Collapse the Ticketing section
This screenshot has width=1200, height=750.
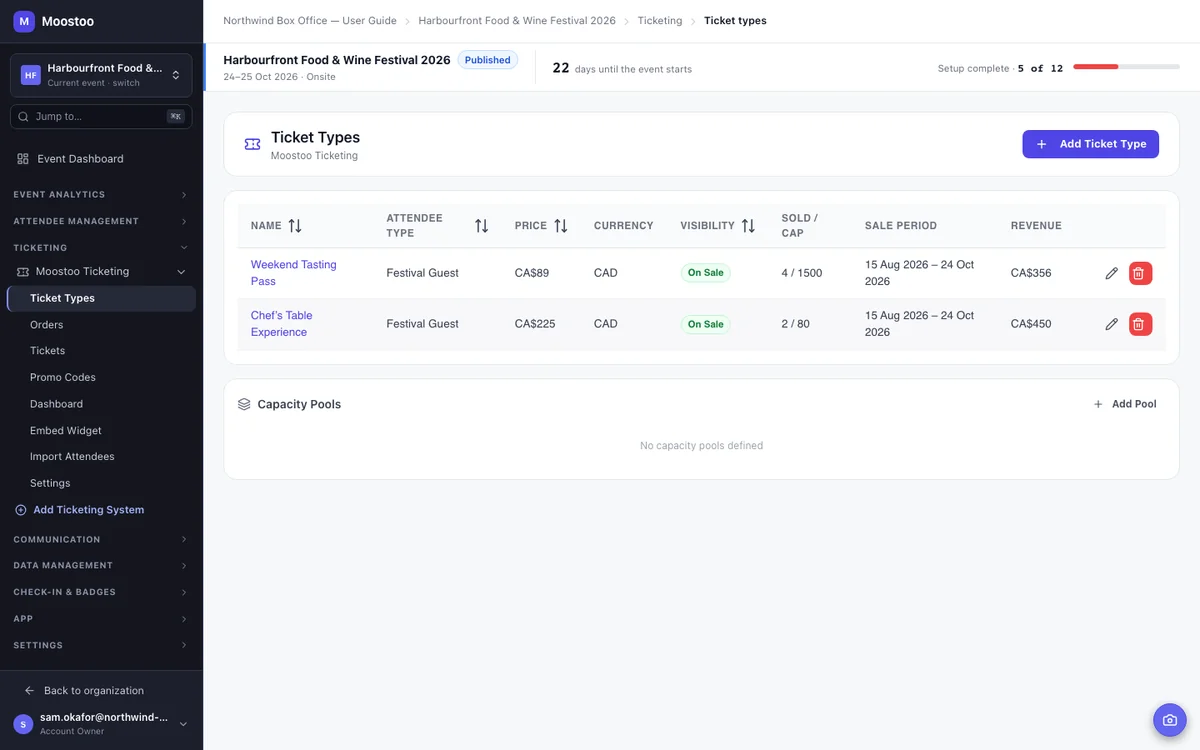[101, 248]
